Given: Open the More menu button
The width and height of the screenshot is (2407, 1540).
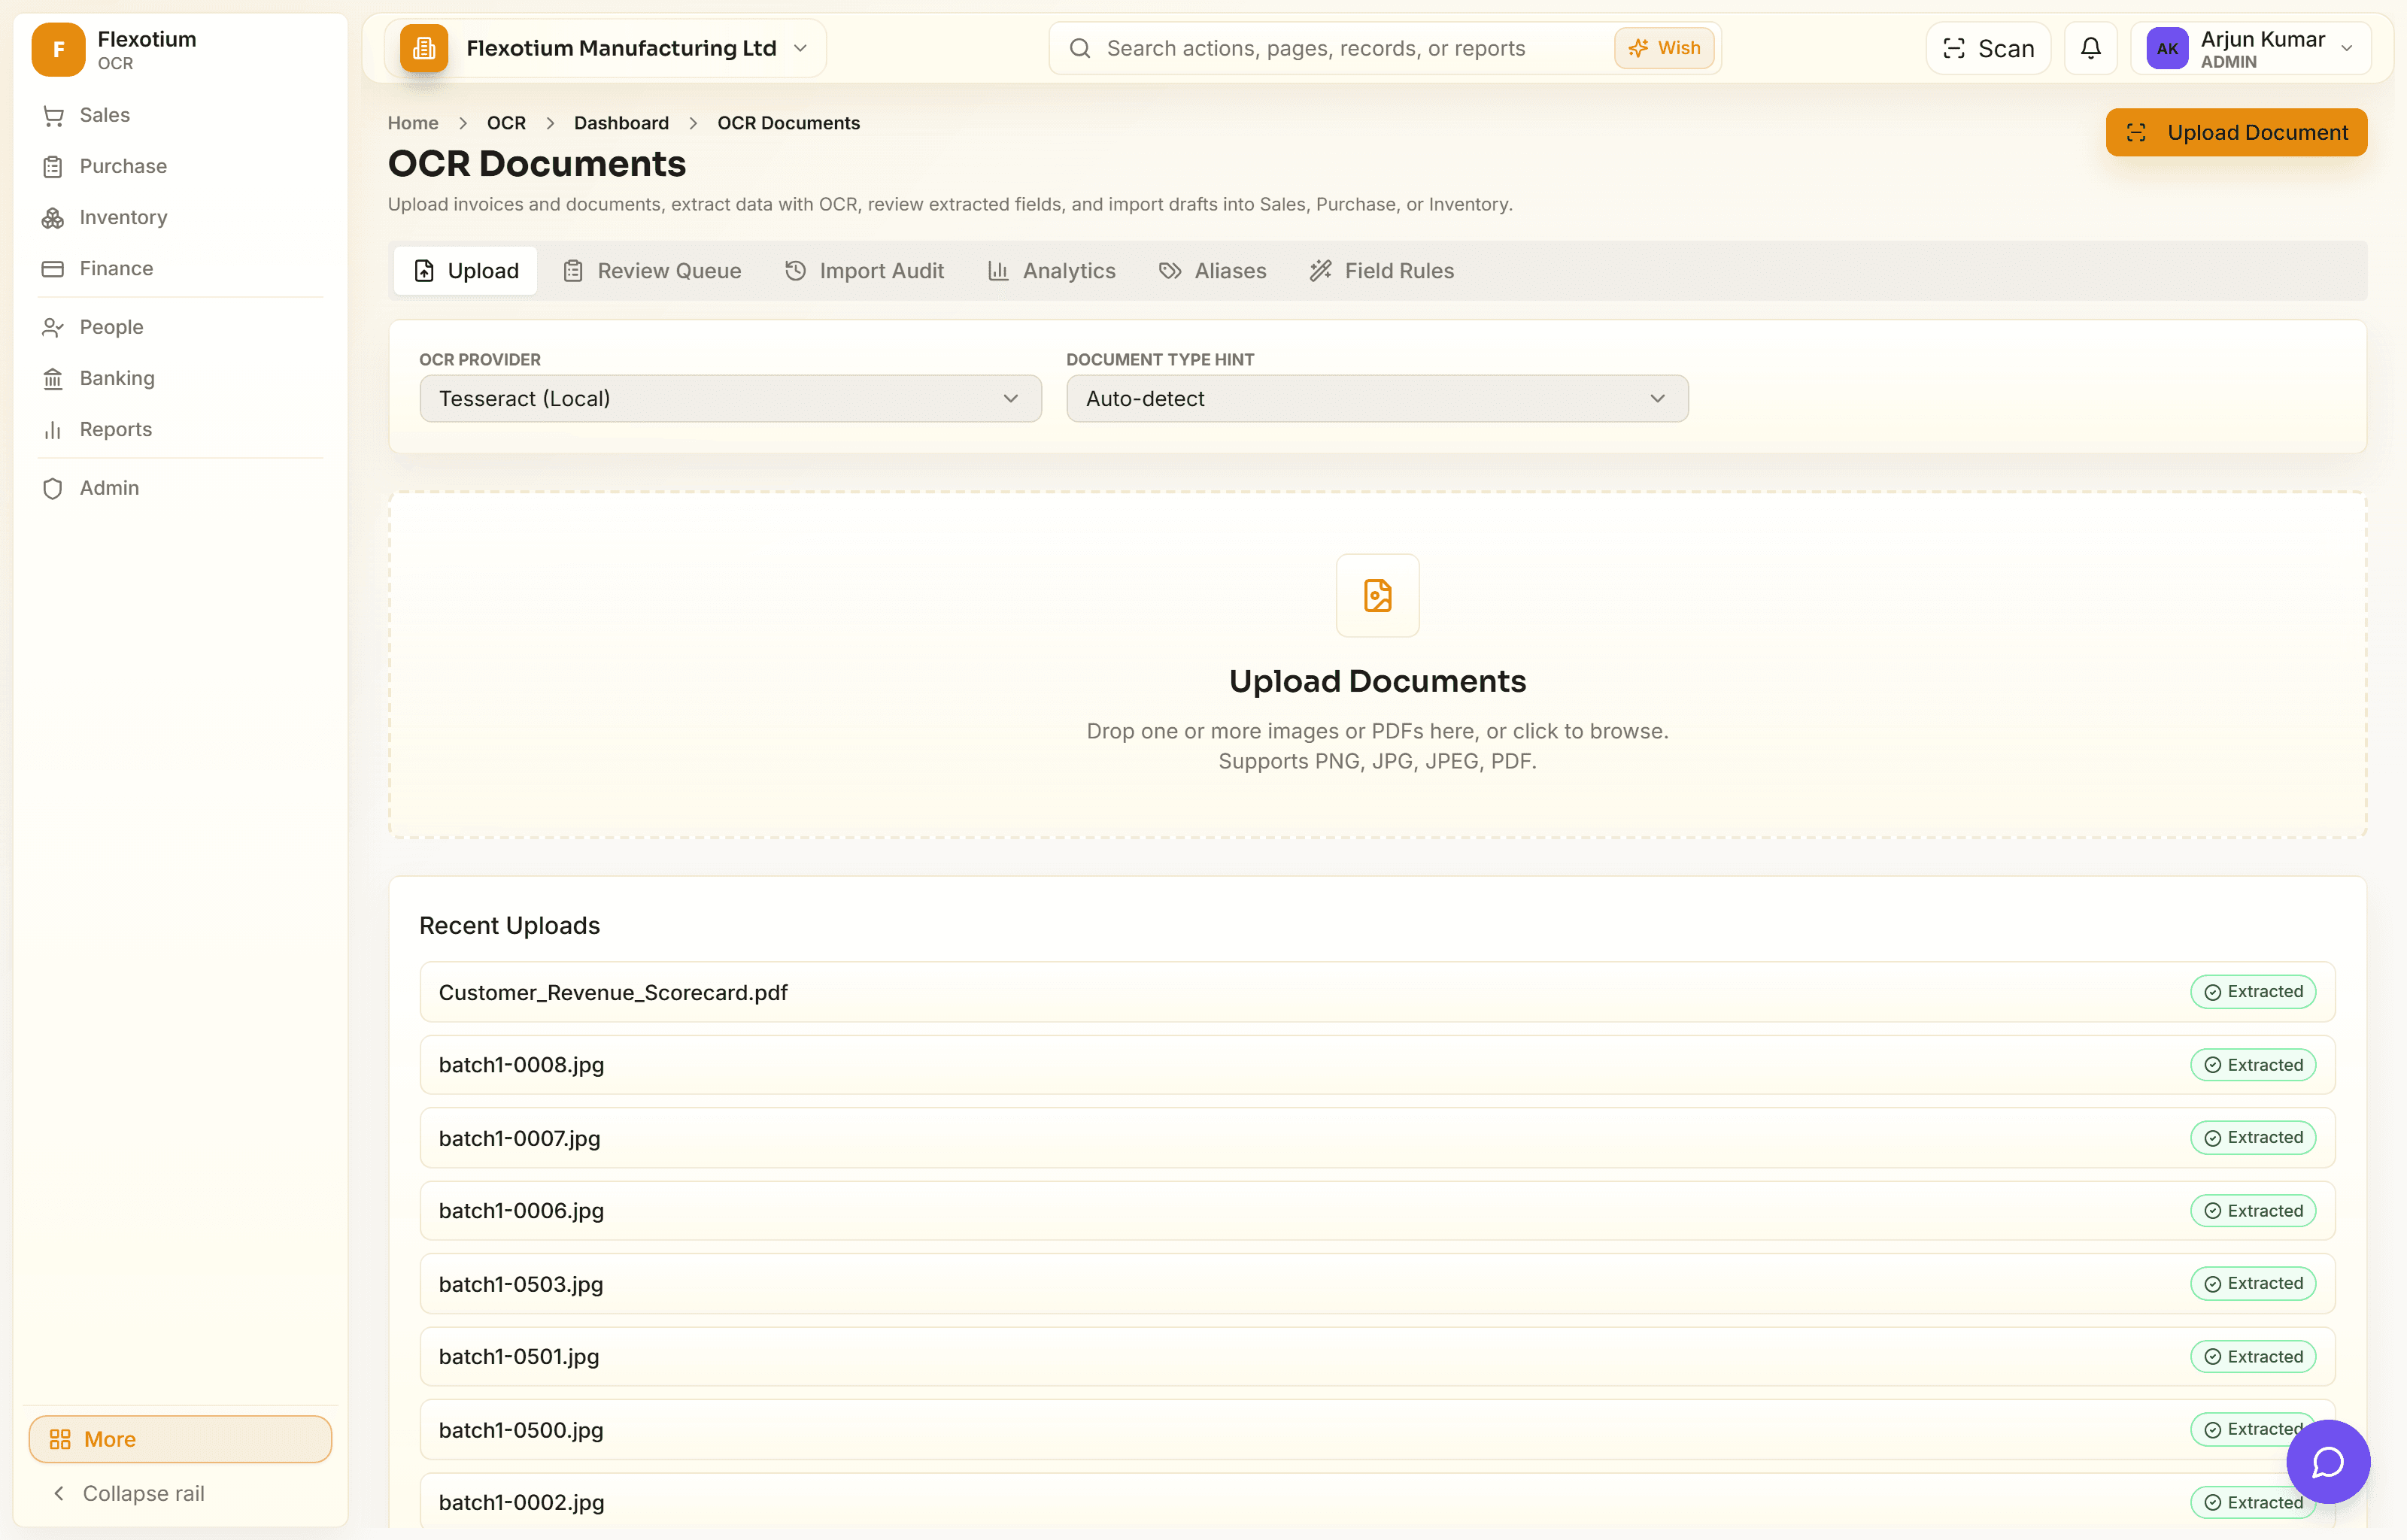Looking at the screenshot, I should pyautogui.click(x=180, y=1439).
